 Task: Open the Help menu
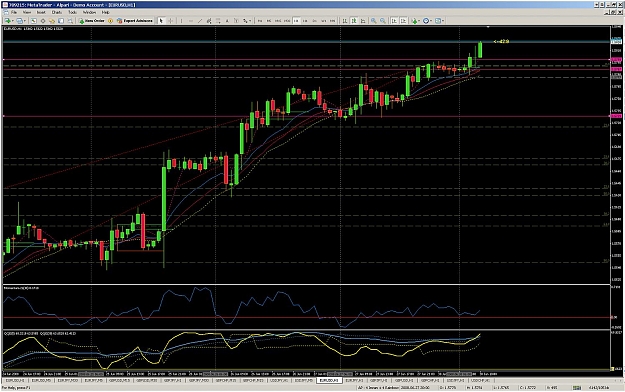pyautogui.click(x=106, y=12)
